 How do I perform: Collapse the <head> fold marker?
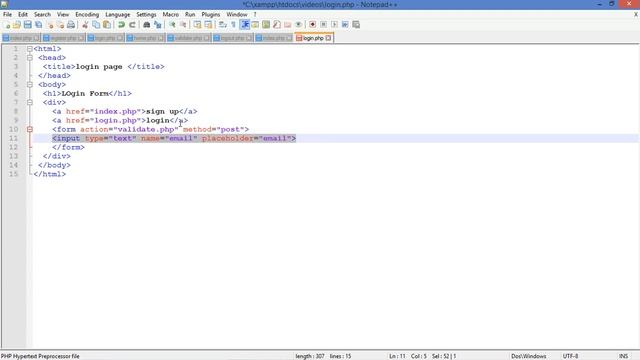[x=30, y=58]
